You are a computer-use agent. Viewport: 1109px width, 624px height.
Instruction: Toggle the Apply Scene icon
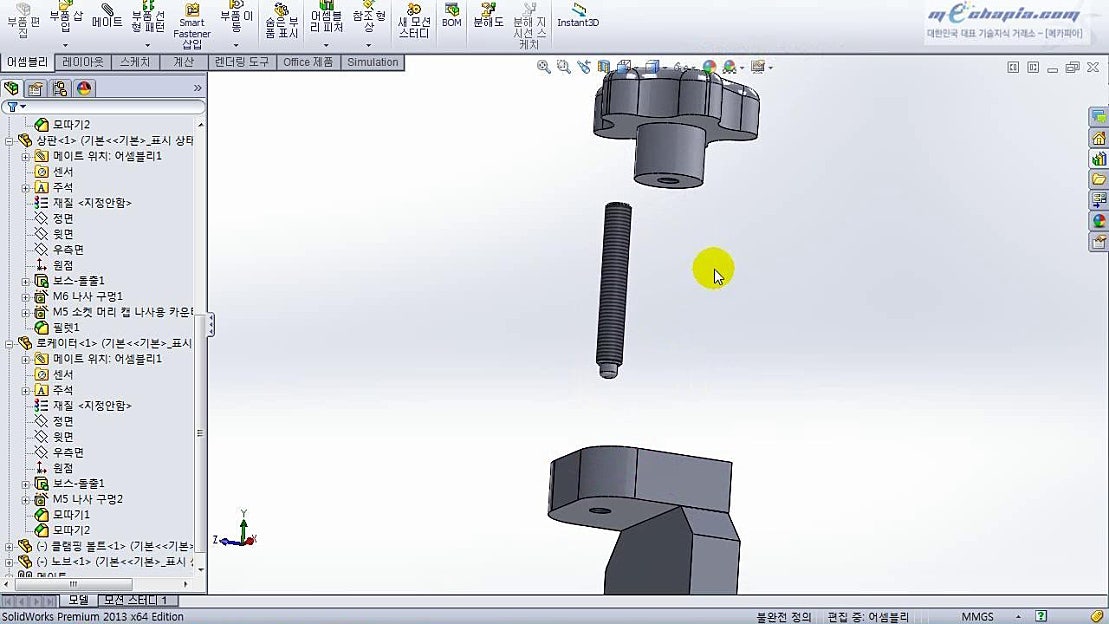click(728, 66)
